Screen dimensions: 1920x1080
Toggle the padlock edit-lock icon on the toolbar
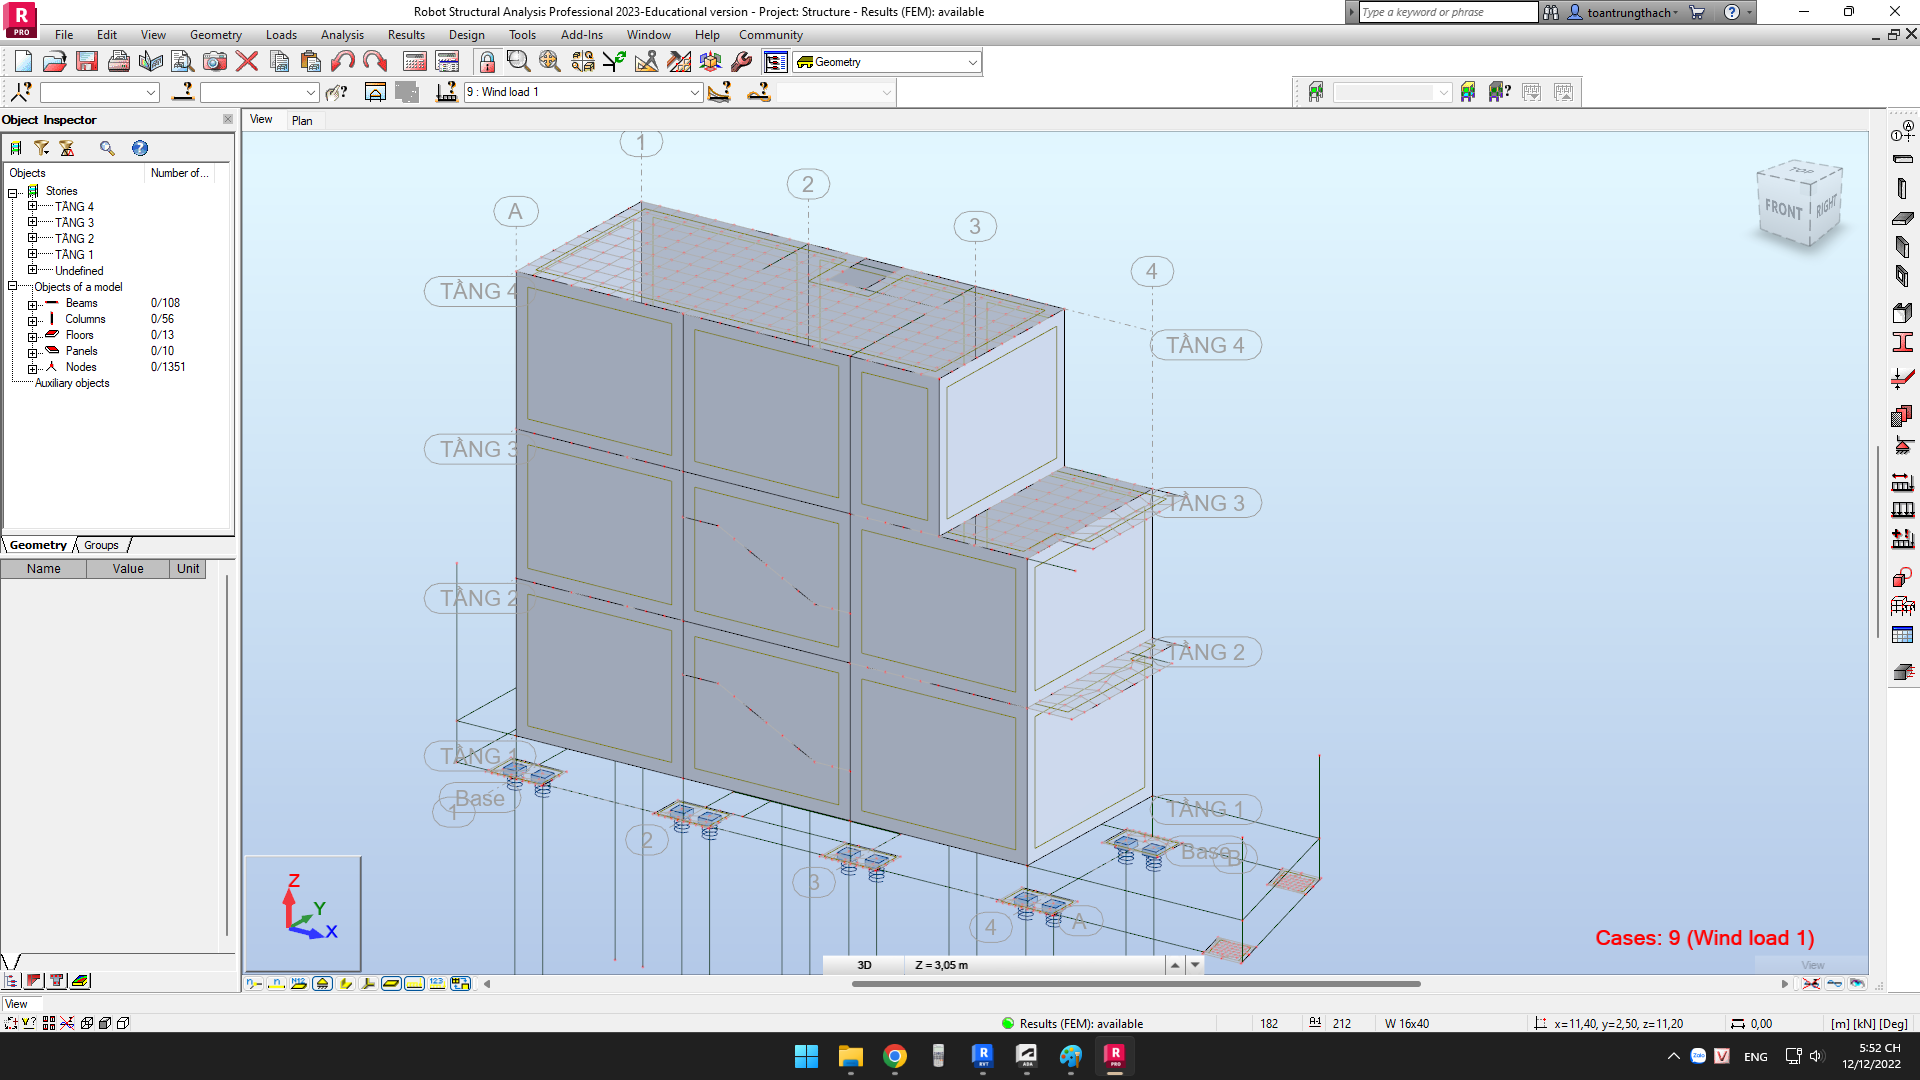pos(488,61)
